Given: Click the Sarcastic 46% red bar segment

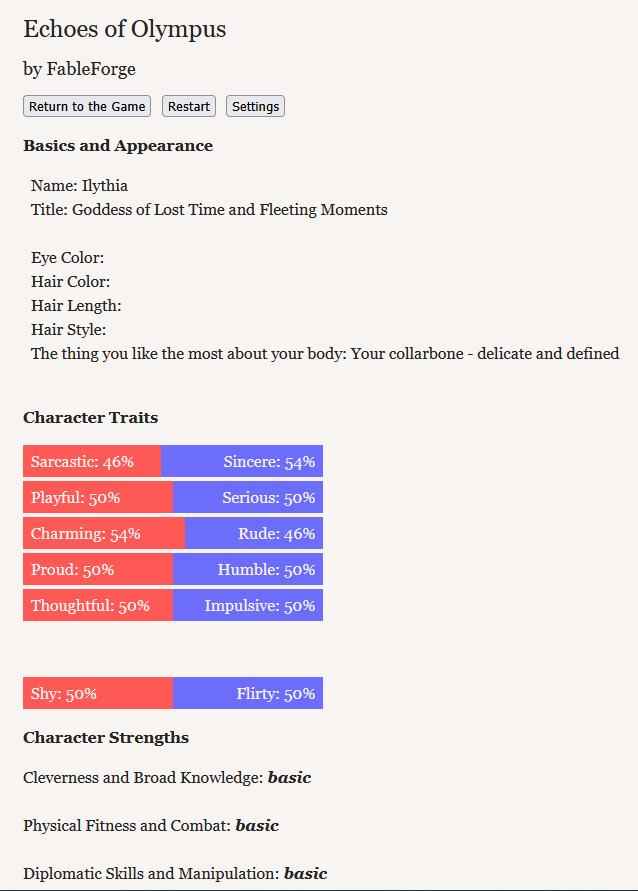Looking at the screenshot, I should pyautogui.click(x=92, y=461).
